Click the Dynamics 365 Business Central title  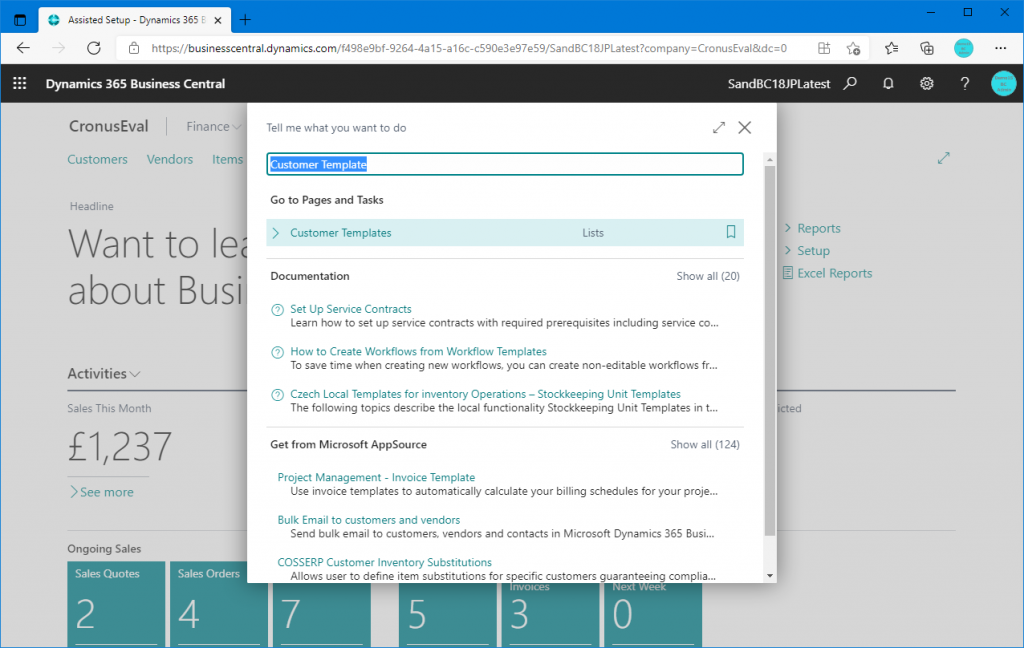(135, 84)
